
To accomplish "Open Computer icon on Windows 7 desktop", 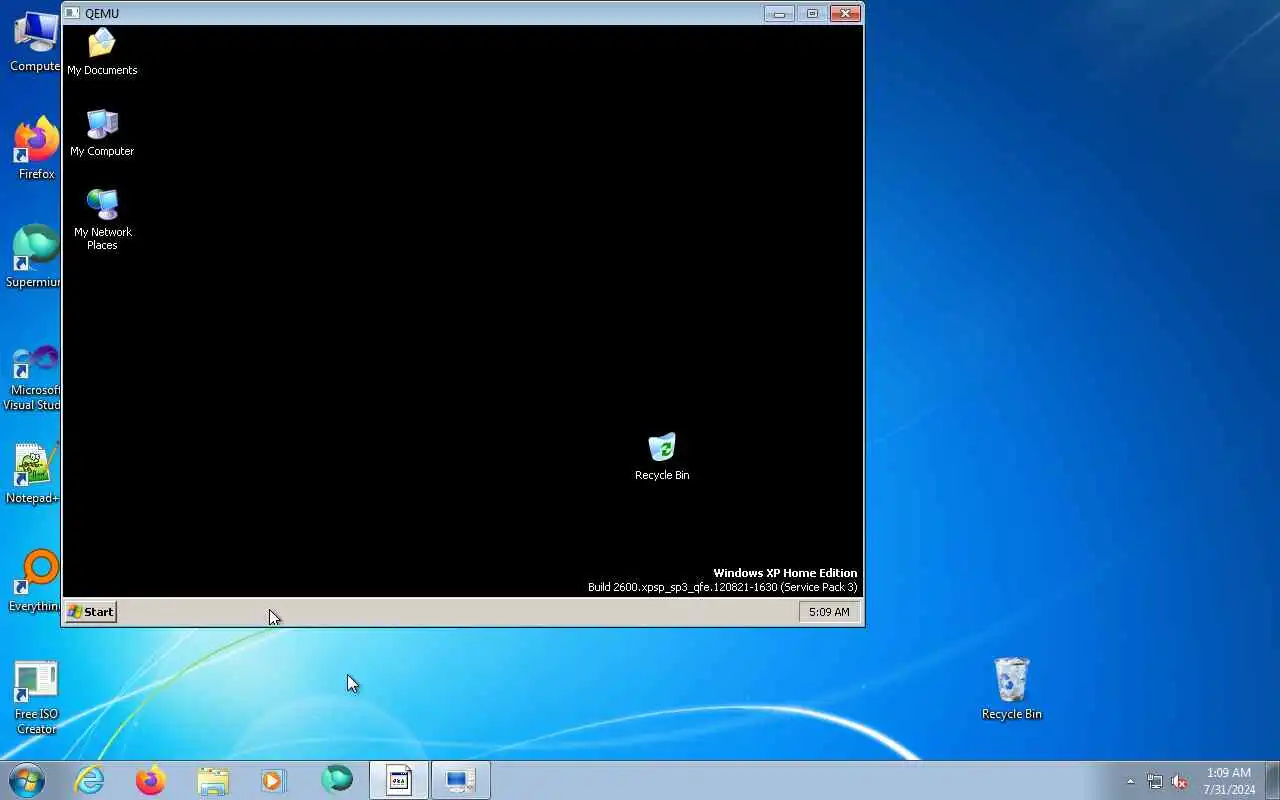I will [35, 43].
